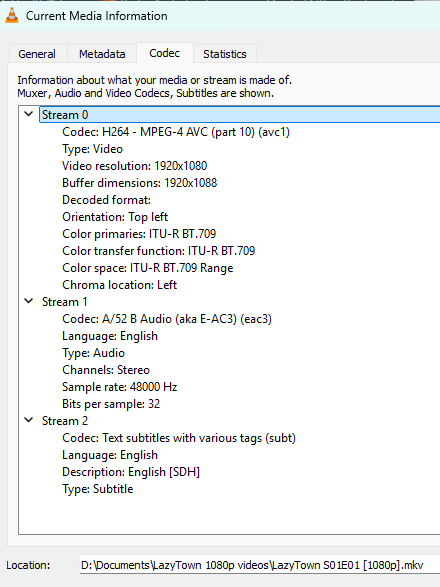Screen dimensions: 440x587
Task: Select 'Orientation: Top left' row
Action: [x=115, y=217]
